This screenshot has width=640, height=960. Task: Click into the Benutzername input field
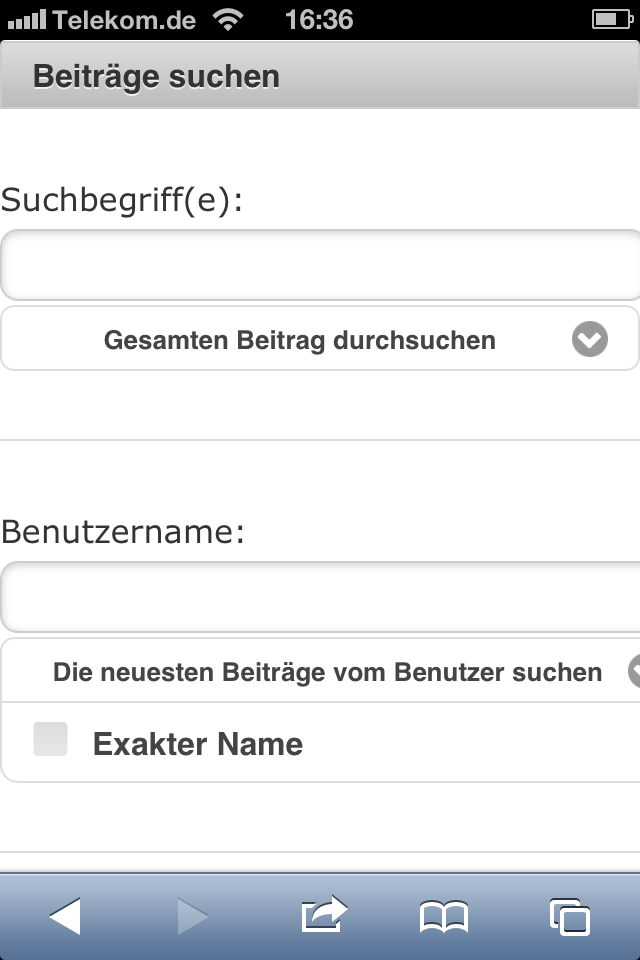pyautogui.click(x=320, y=597)
